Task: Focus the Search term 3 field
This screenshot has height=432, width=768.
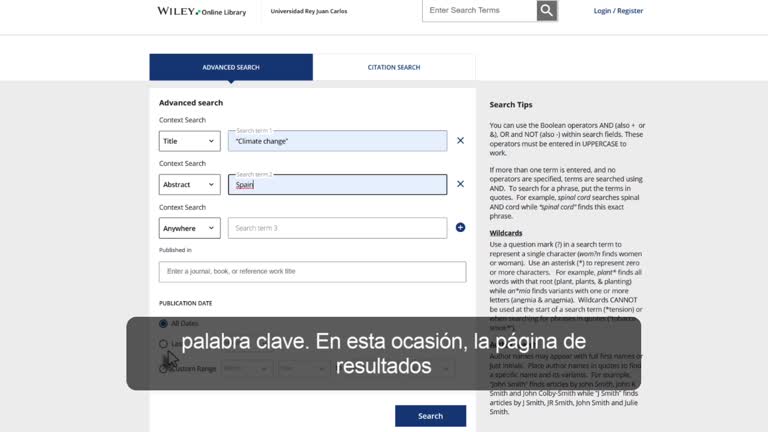Action: (x=337, y=228)
